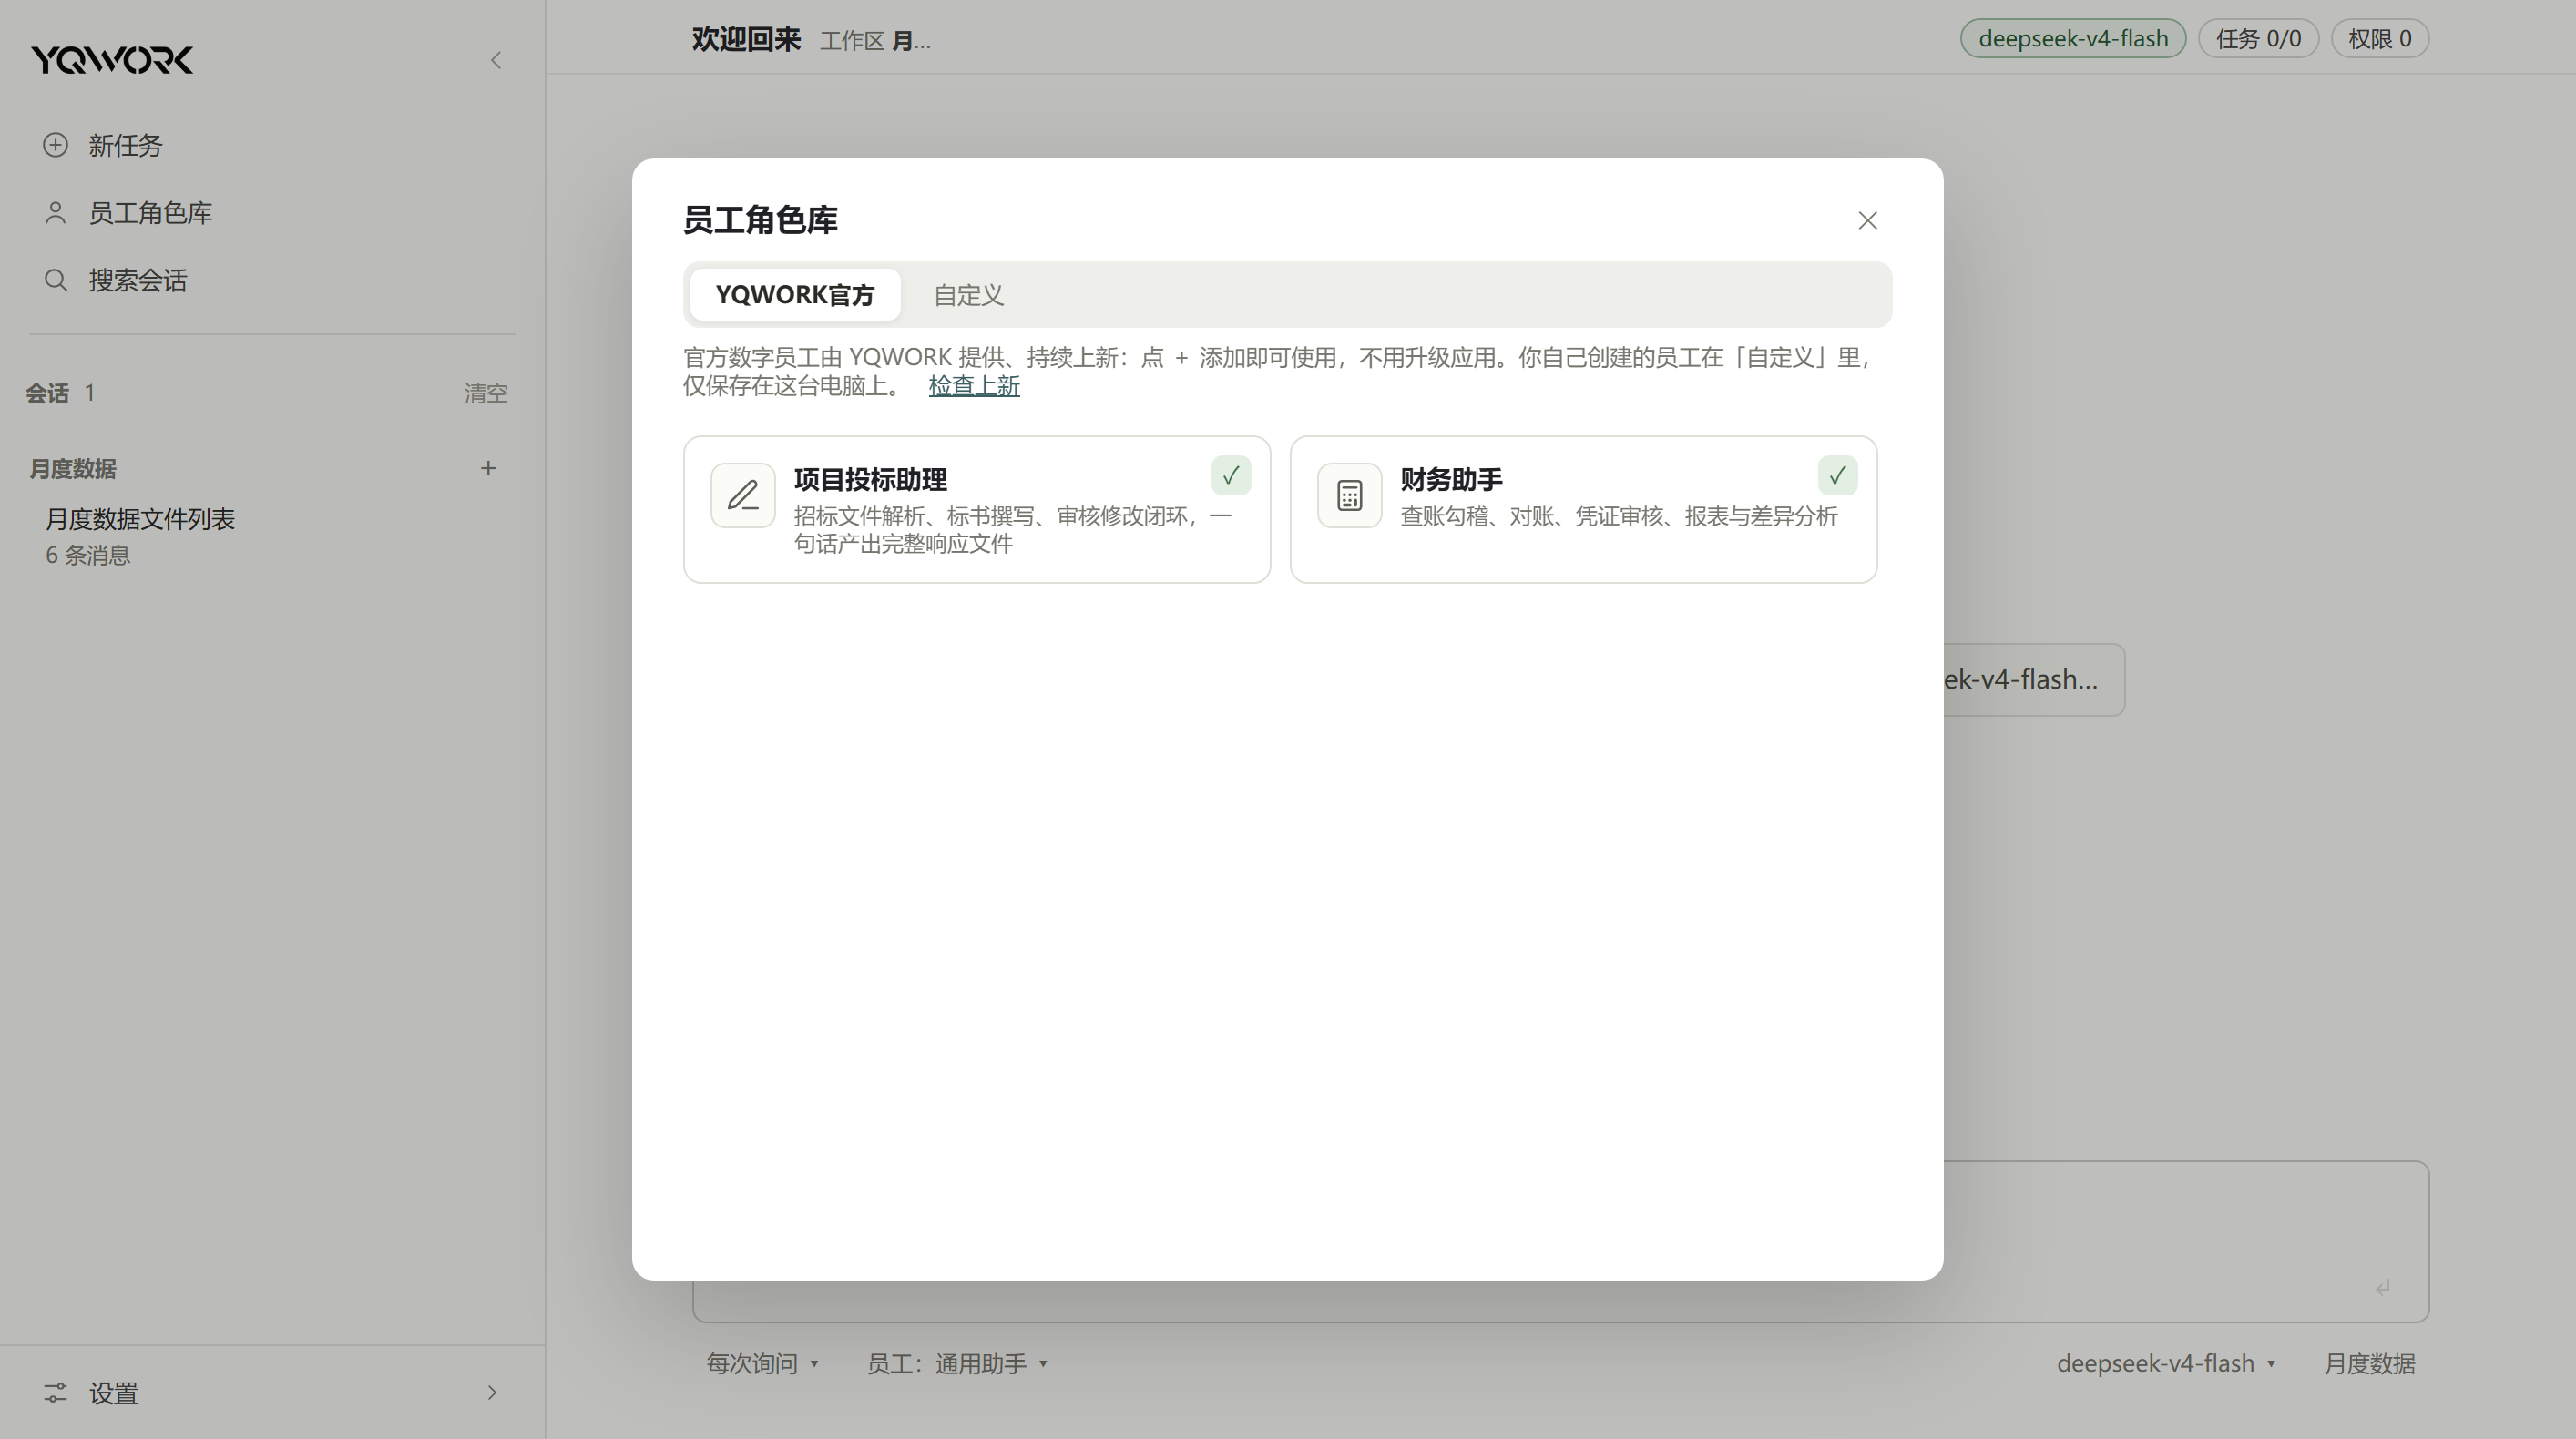Select the 月度数据 workspace group
Image resolution: width=2576 pixels, height=1439 pixels.
pyautogui.click(x=73, y=468)
